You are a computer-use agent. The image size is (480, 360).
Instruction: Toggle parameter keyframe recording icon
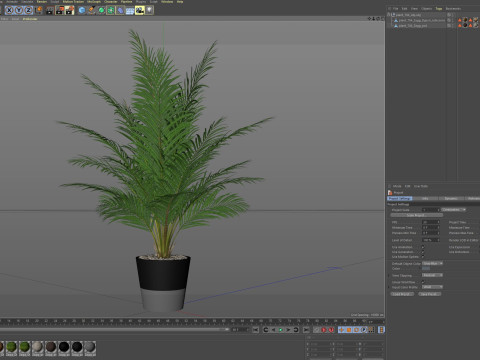(364, 330)
